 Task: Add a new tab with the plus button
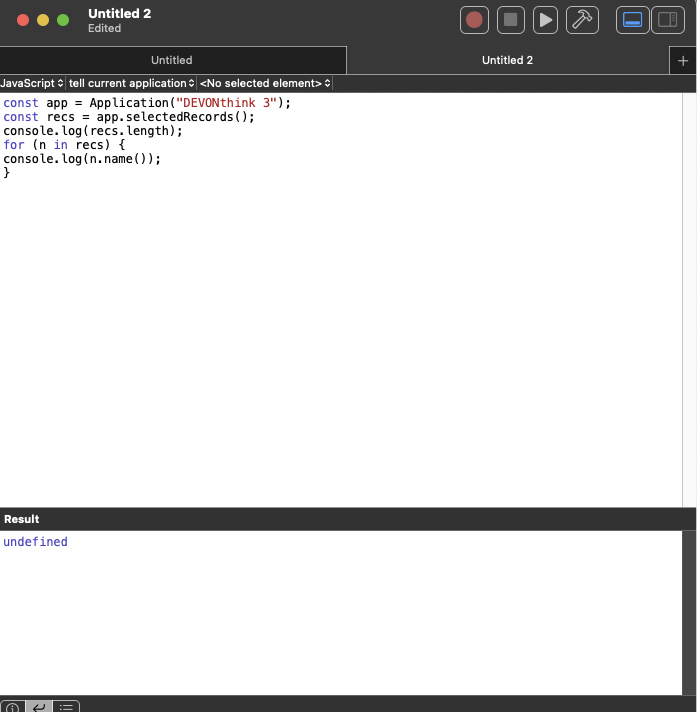pos(683,60)
